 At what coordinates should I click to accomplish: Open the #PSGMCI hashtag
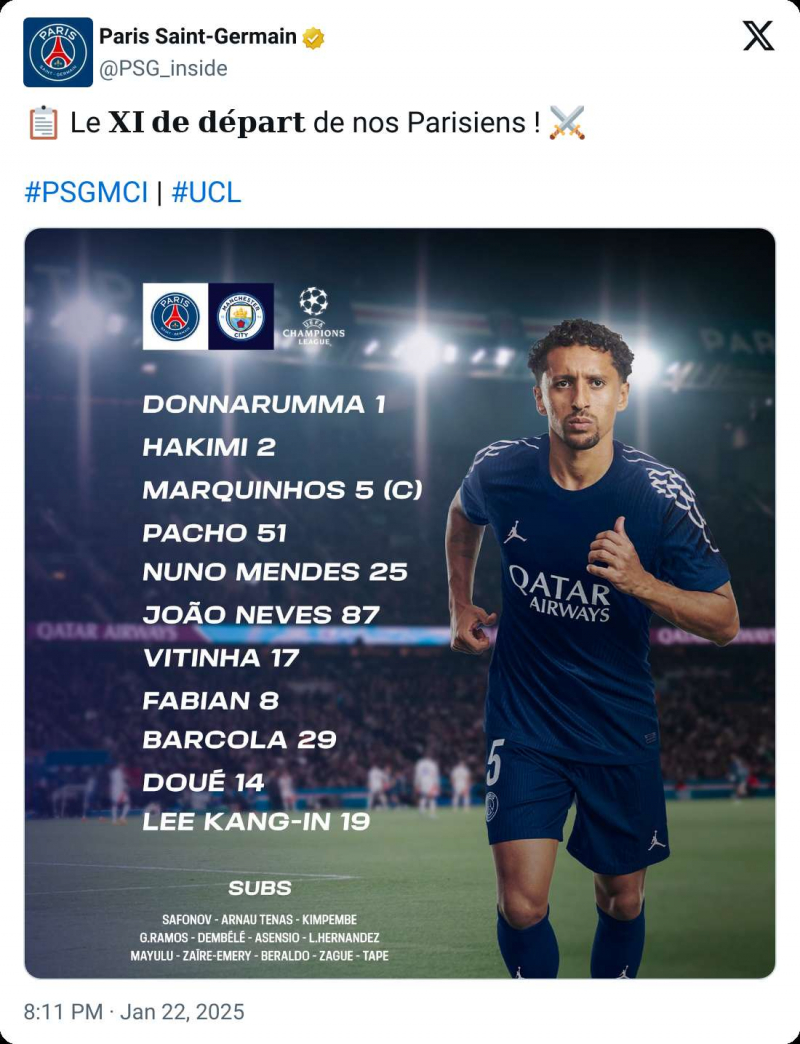86,192
